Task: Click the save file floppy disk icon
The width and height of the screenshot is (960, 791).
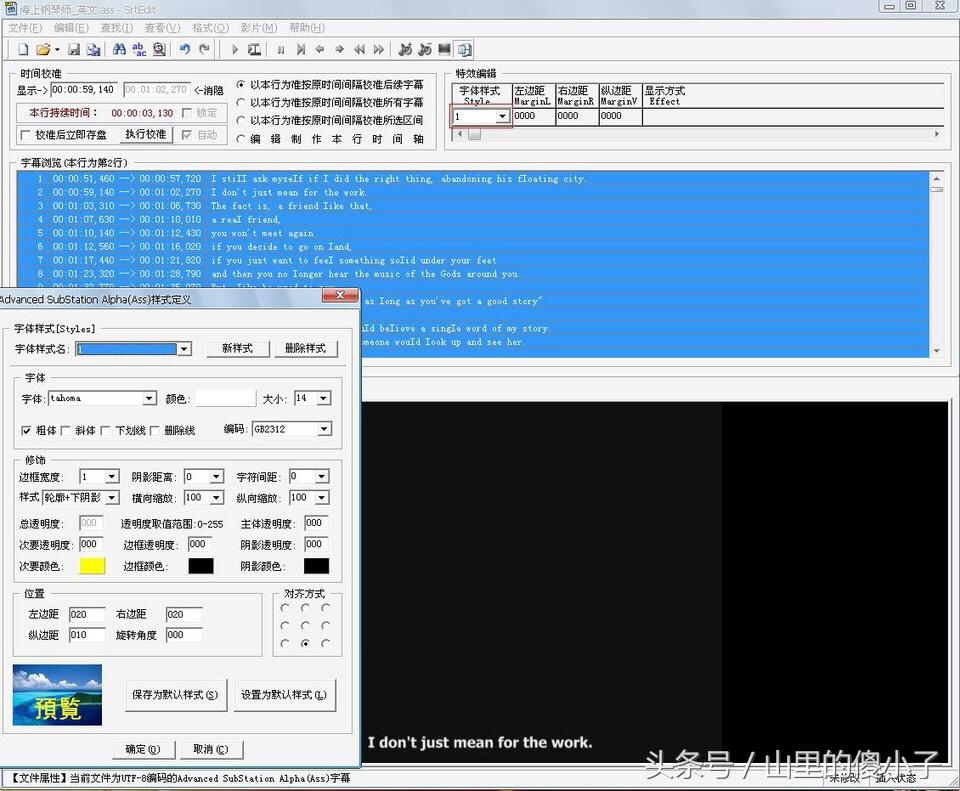Action: click(76, 49)
